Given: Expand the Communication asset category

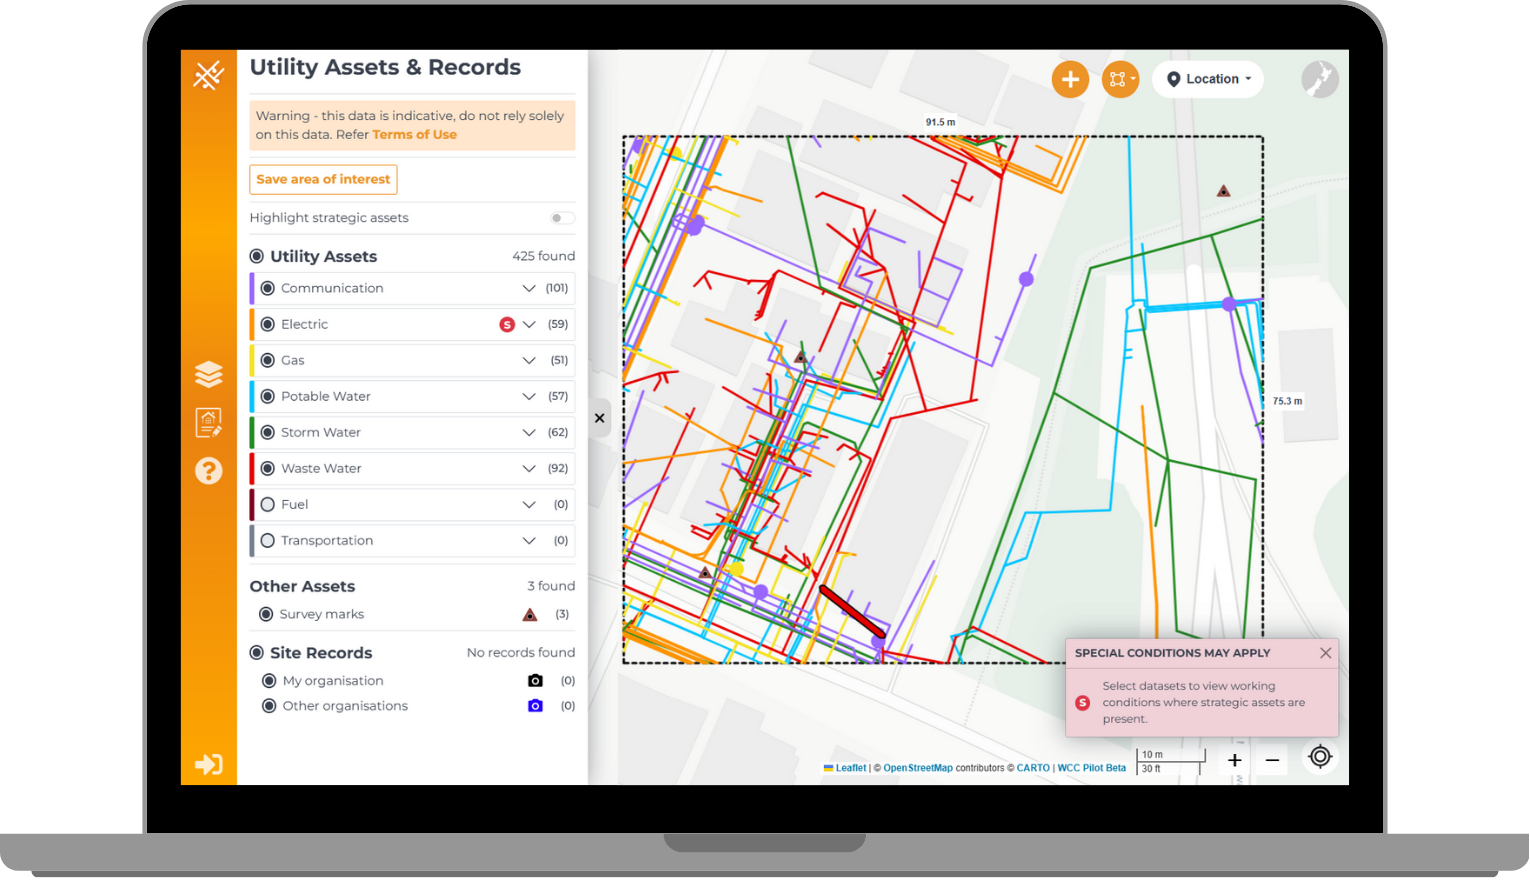Looking at the screenshot, I should click(x=529, y=288).
